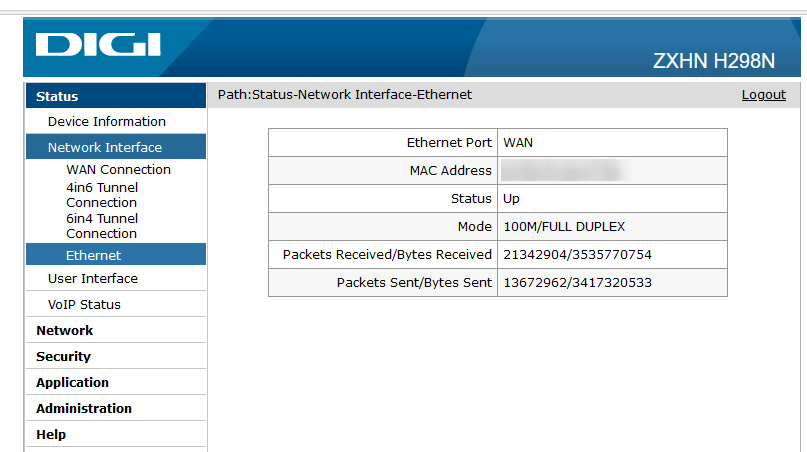Click the Logout link
Viewport: 807px width, 452px height.
pos(763,95)
